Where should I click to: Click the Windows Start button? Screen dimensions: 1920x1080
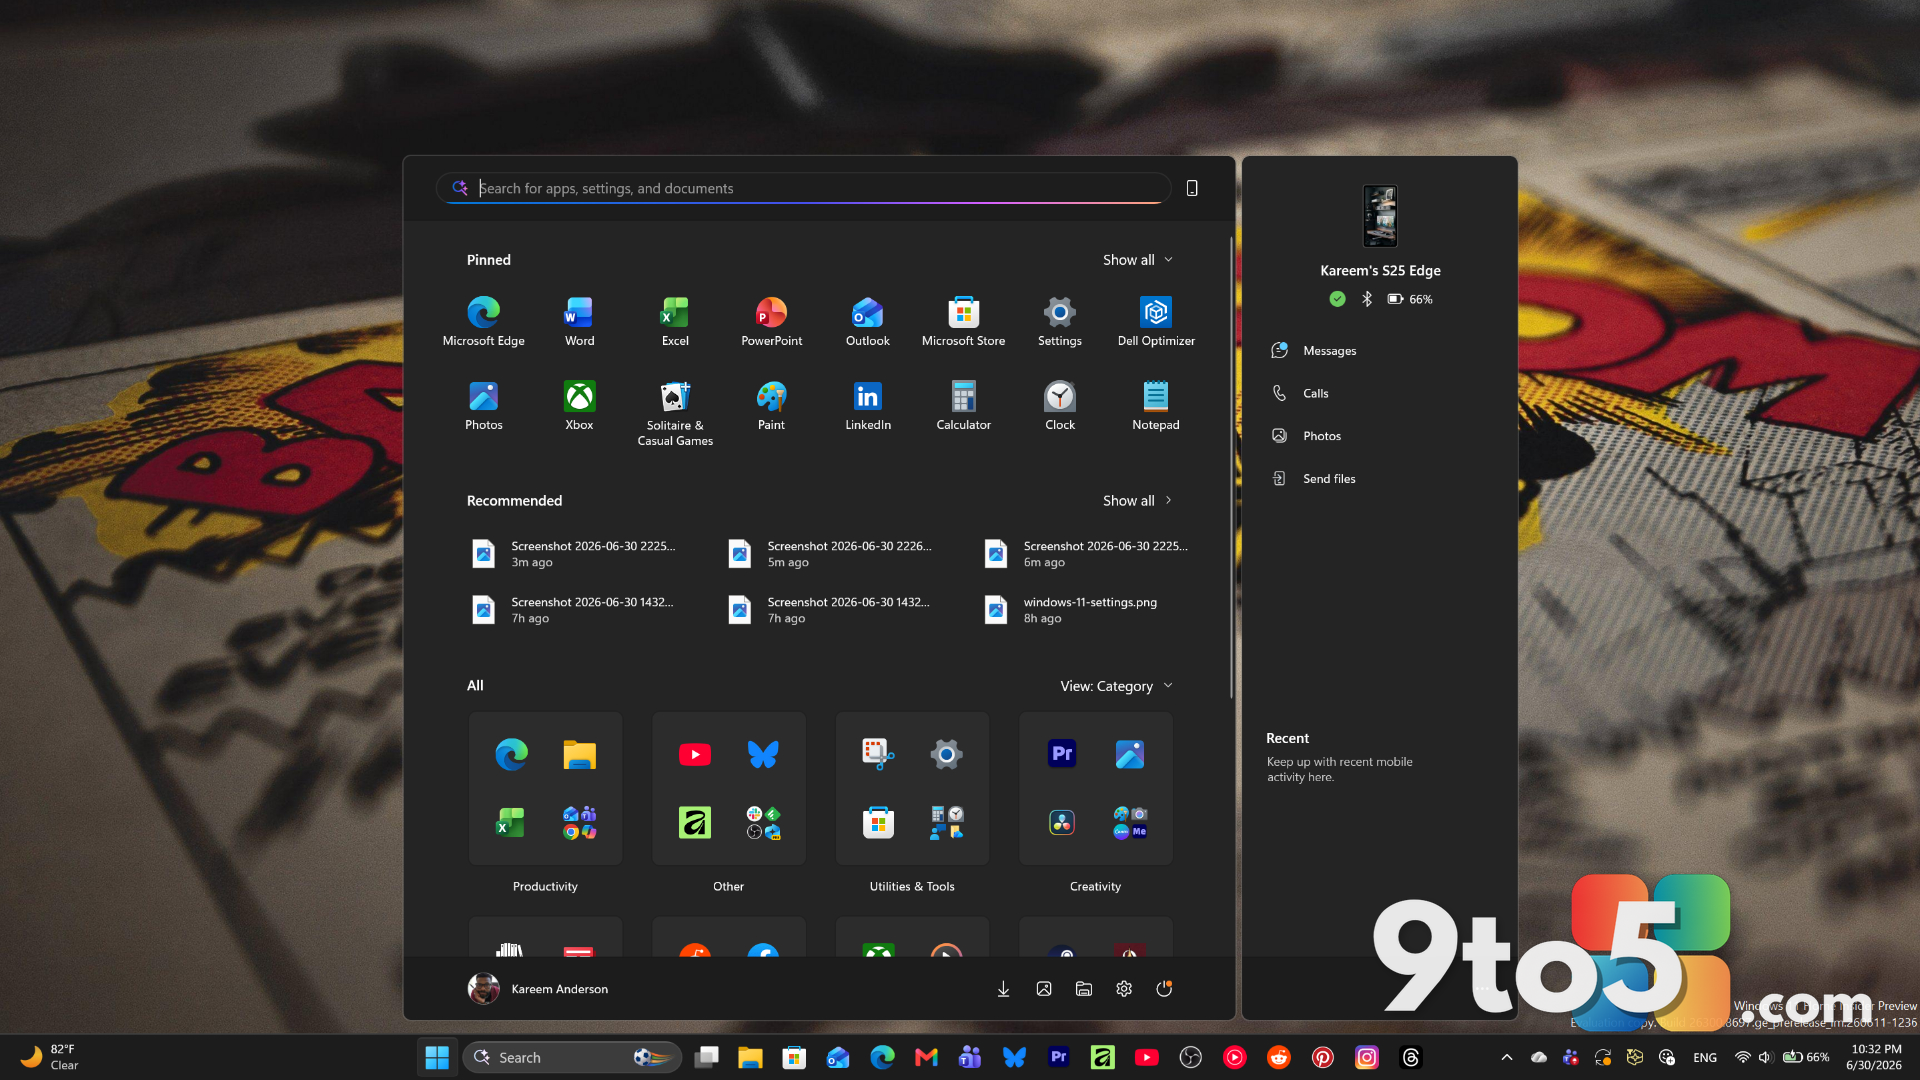tap(437, 1057)
